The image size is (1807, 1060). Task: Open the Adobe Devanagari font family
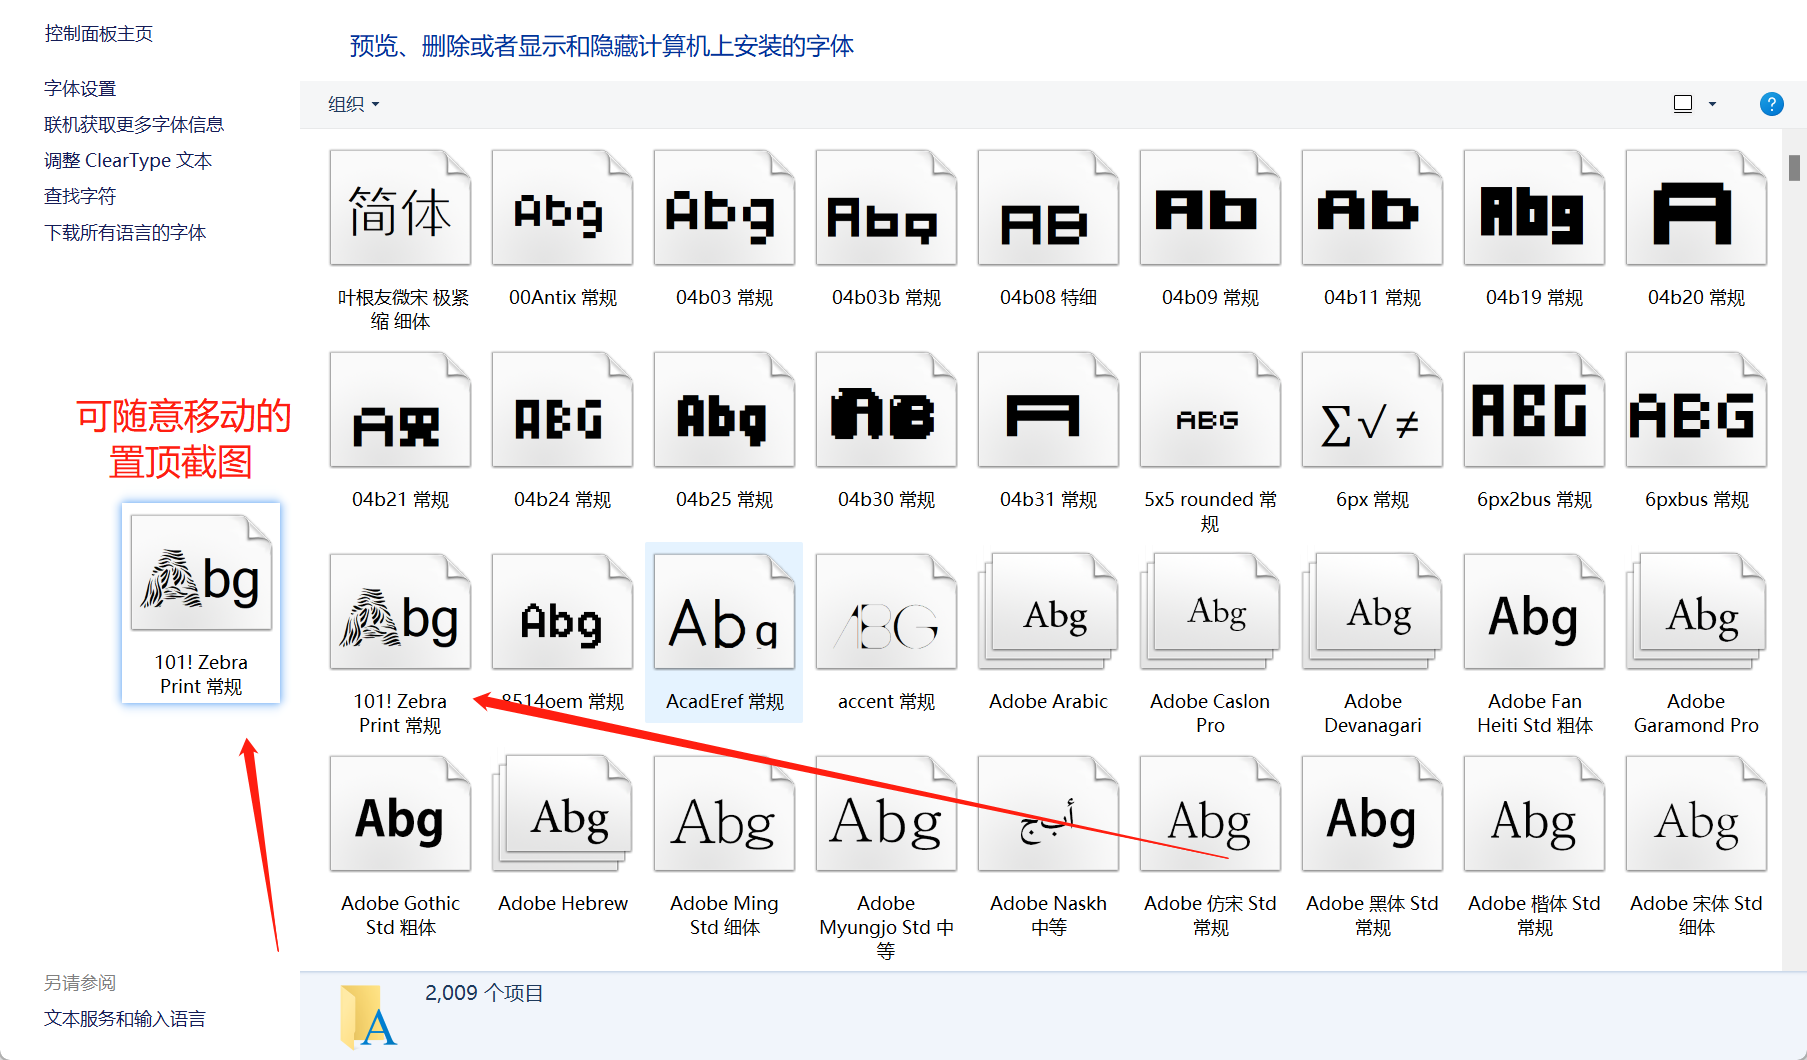tap(1372, 612)
